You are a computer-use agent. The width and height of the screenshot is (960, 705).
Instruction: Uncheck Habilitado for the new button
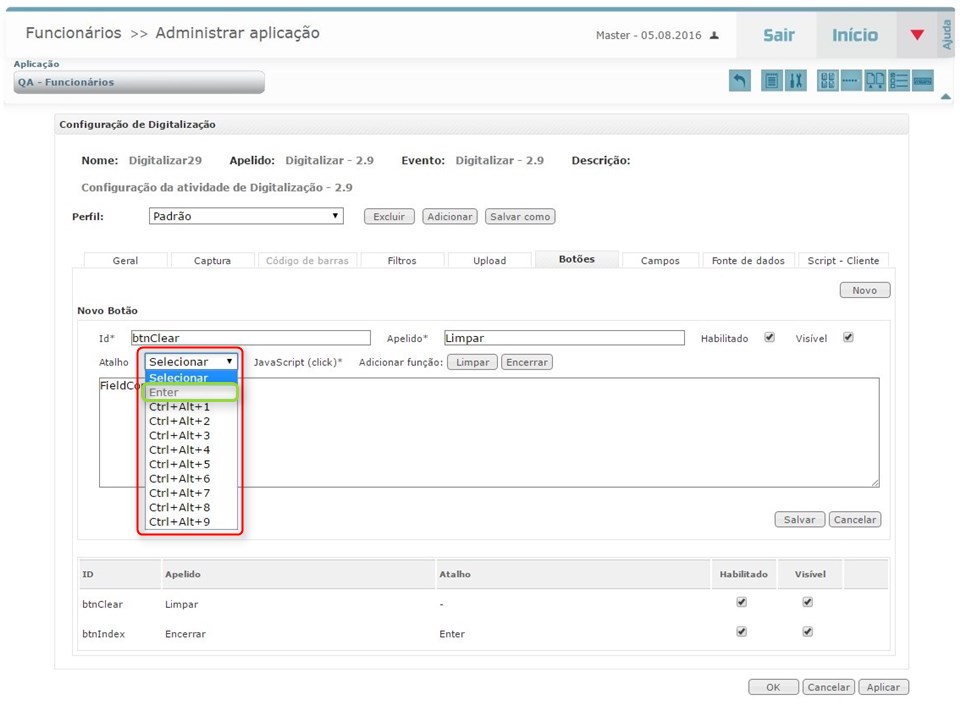[769, 337]
